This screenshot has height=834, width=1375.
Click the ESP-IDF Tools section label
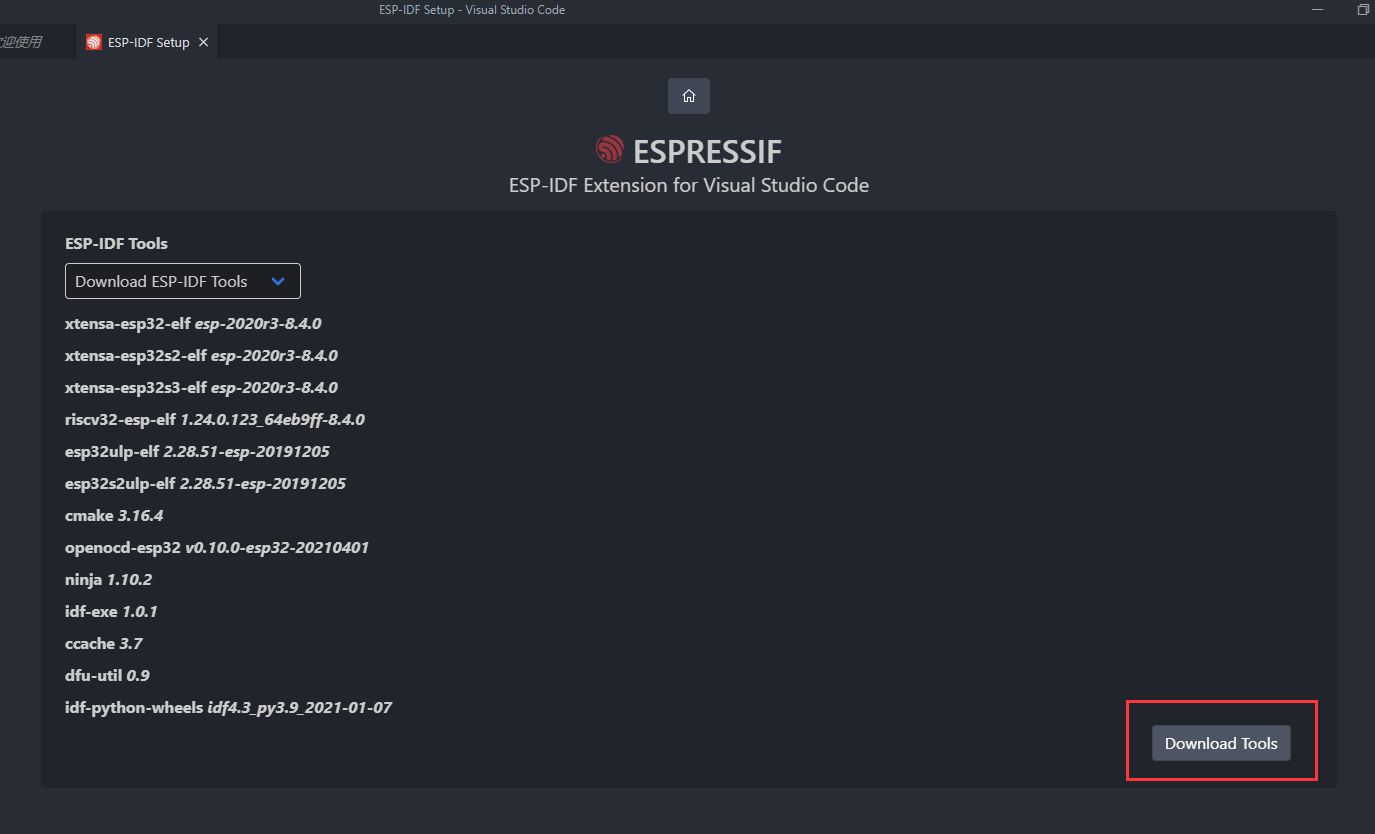tap(116, 244)
